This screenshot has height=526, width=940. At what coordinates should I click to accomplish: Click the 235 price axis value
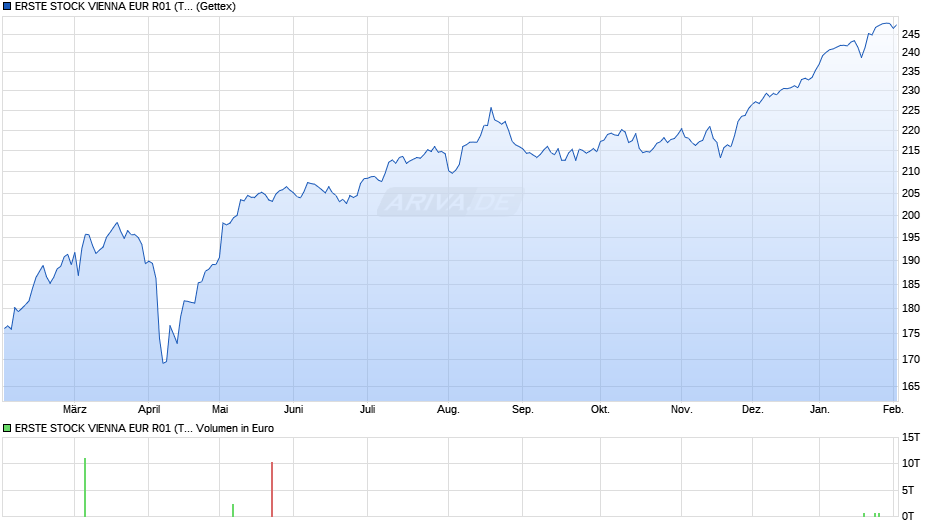[911, 71]
